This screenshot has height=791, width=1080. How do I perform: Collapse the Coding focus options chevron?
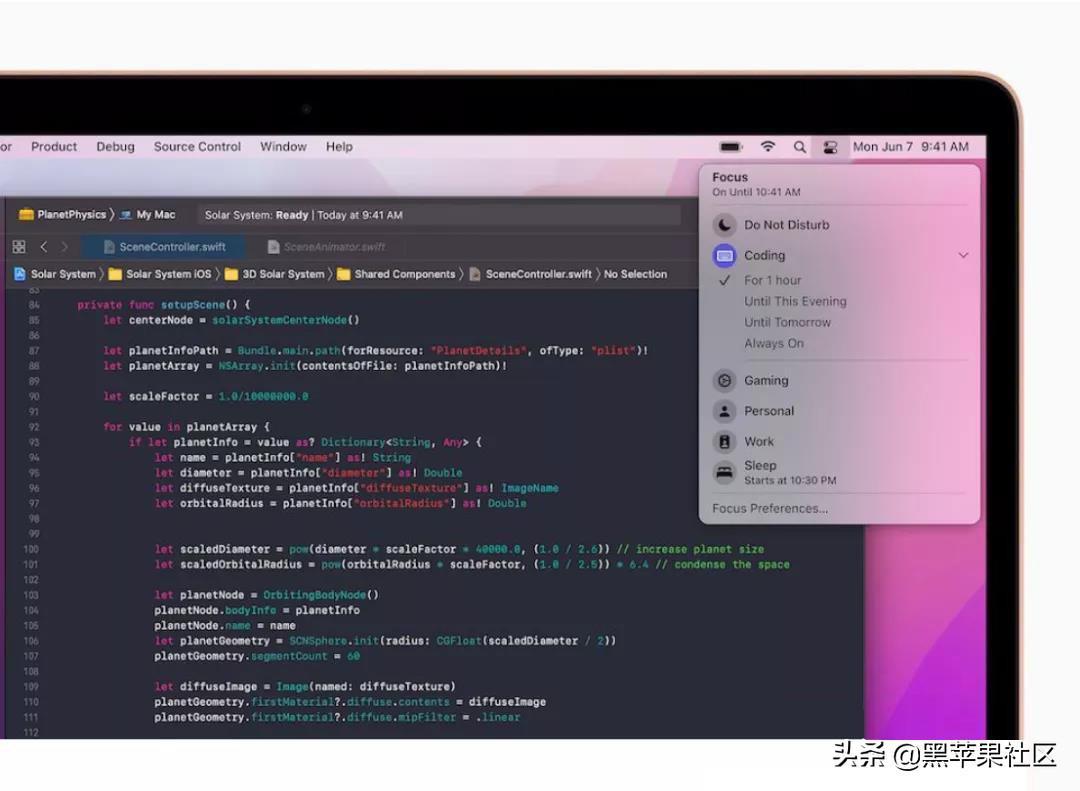[963, 256]
